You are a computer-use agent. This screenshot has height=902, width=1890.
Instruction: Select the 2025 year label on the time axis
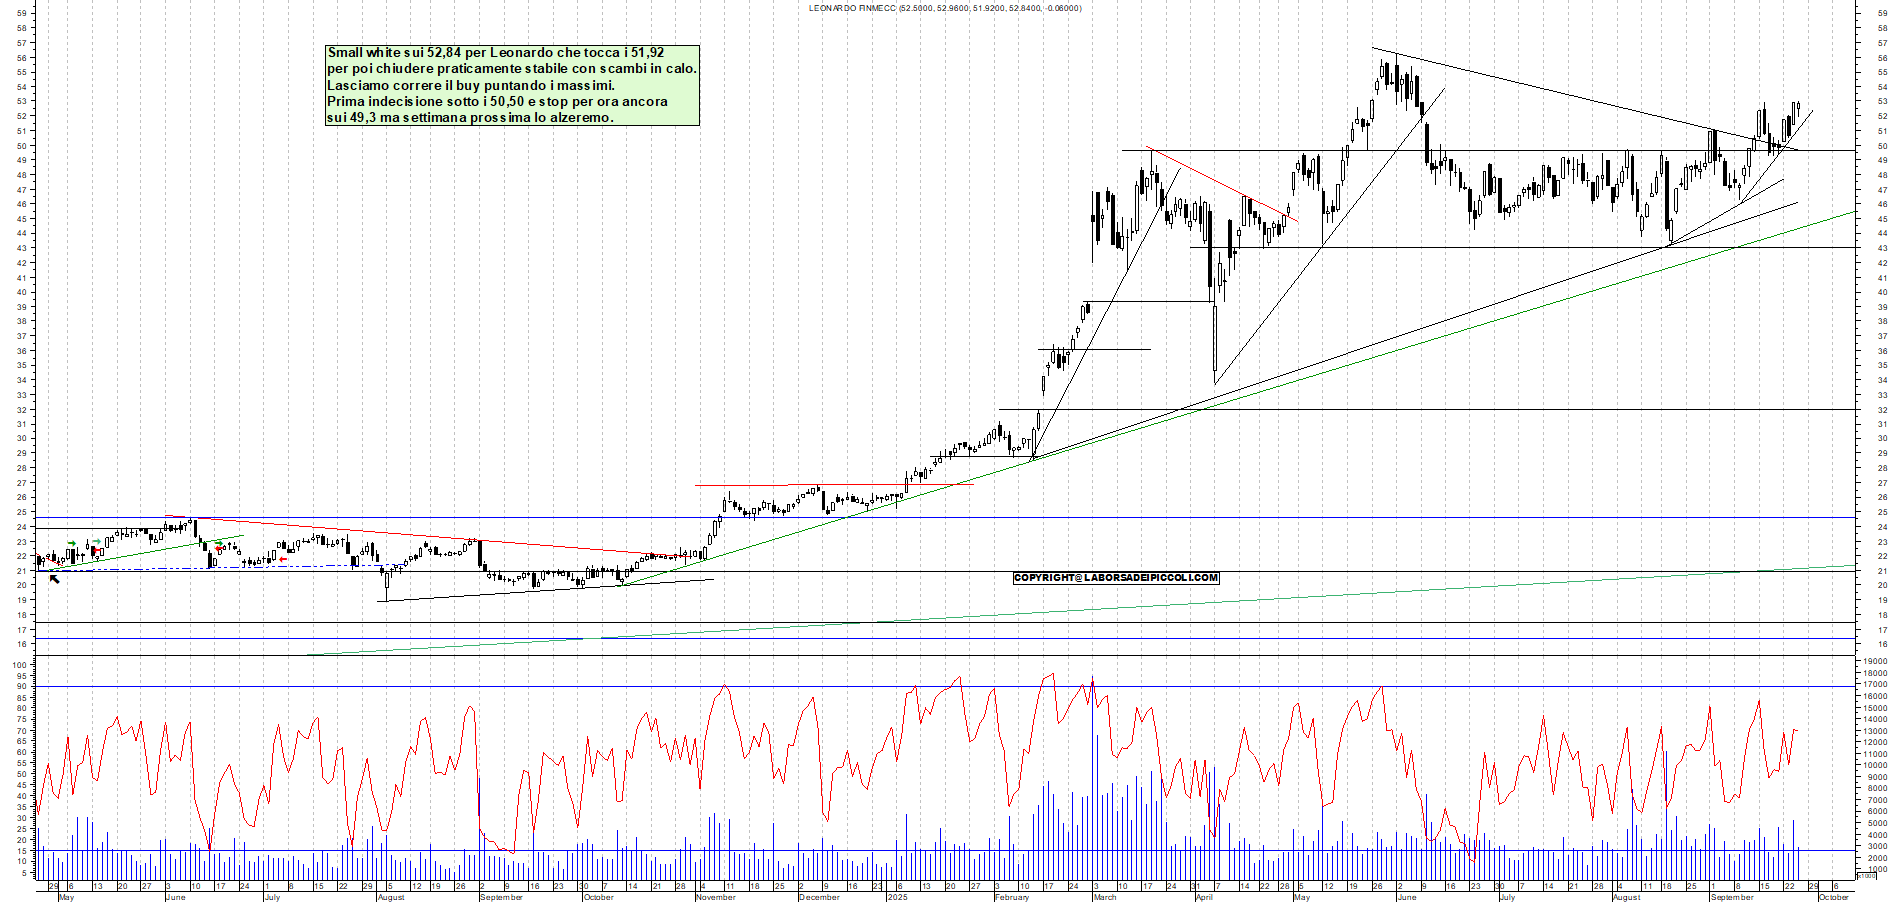pyautogui.click(x=897, y=897)
